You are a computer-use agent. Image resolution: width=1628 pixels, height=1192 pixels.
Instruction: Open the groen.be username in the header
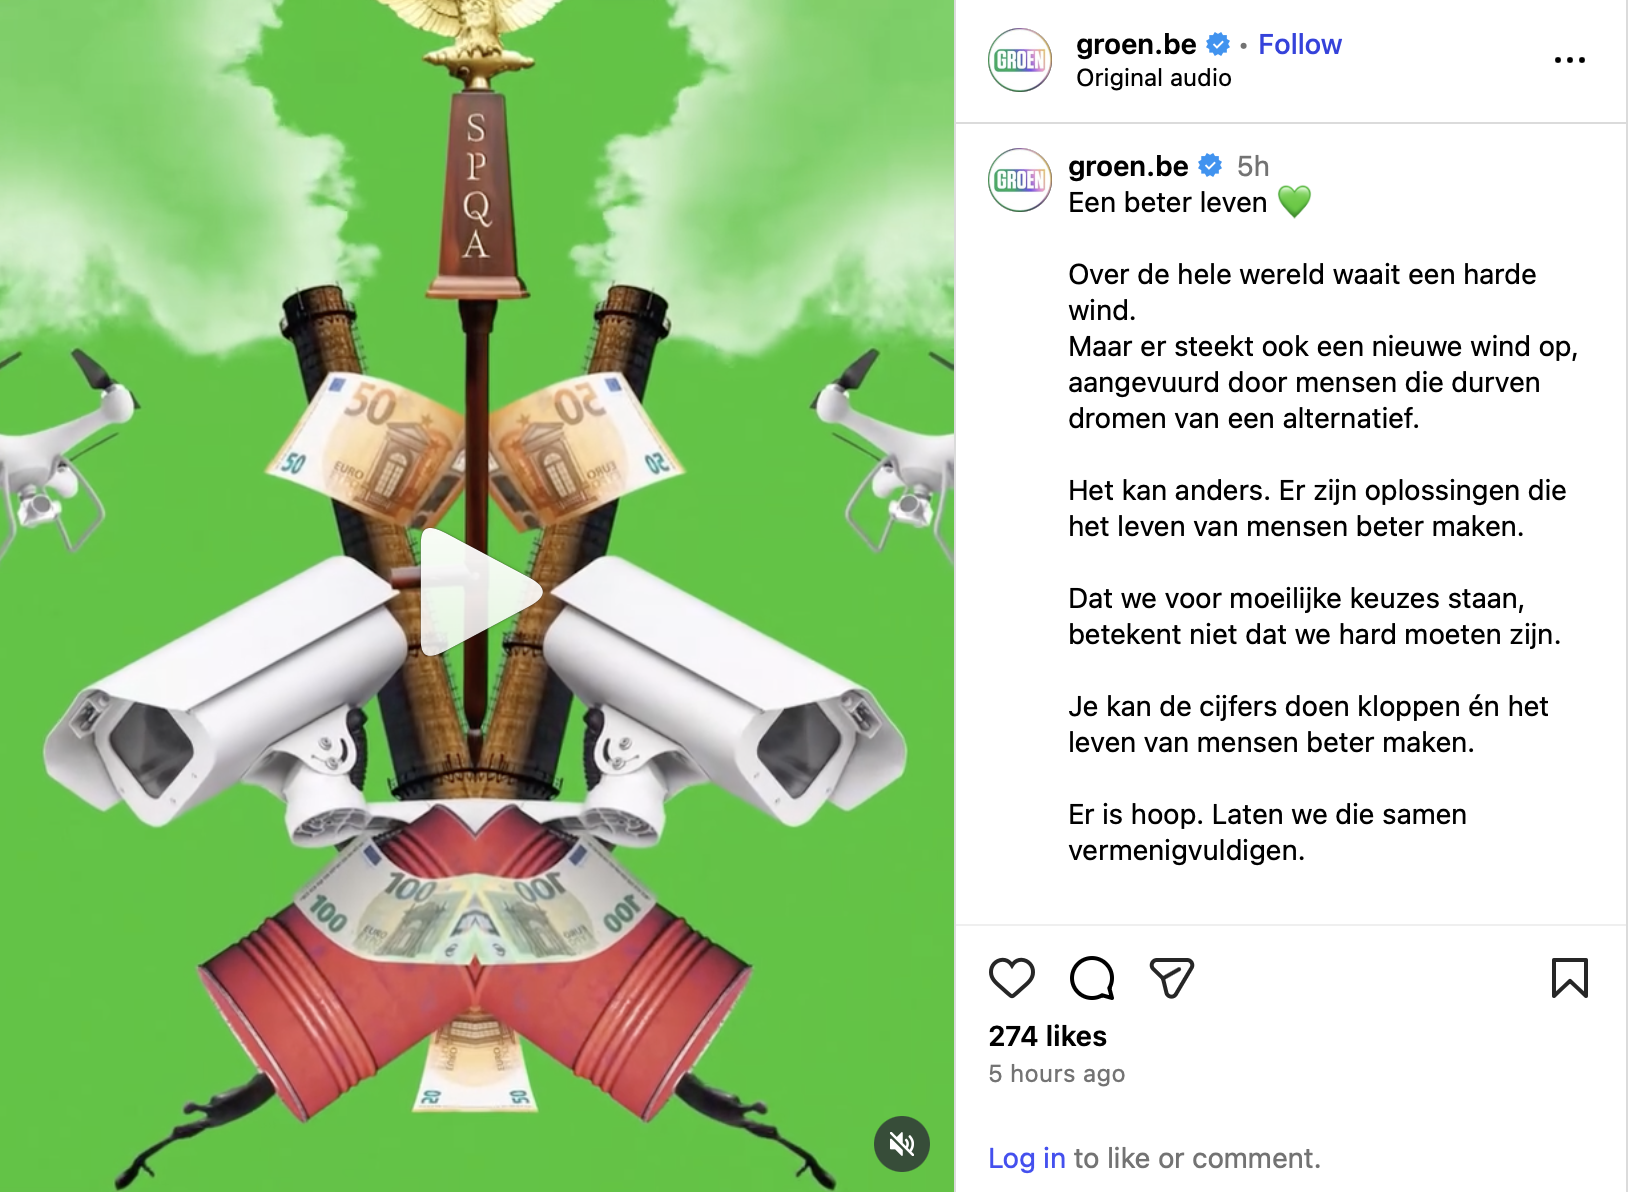click(1136, 44)
